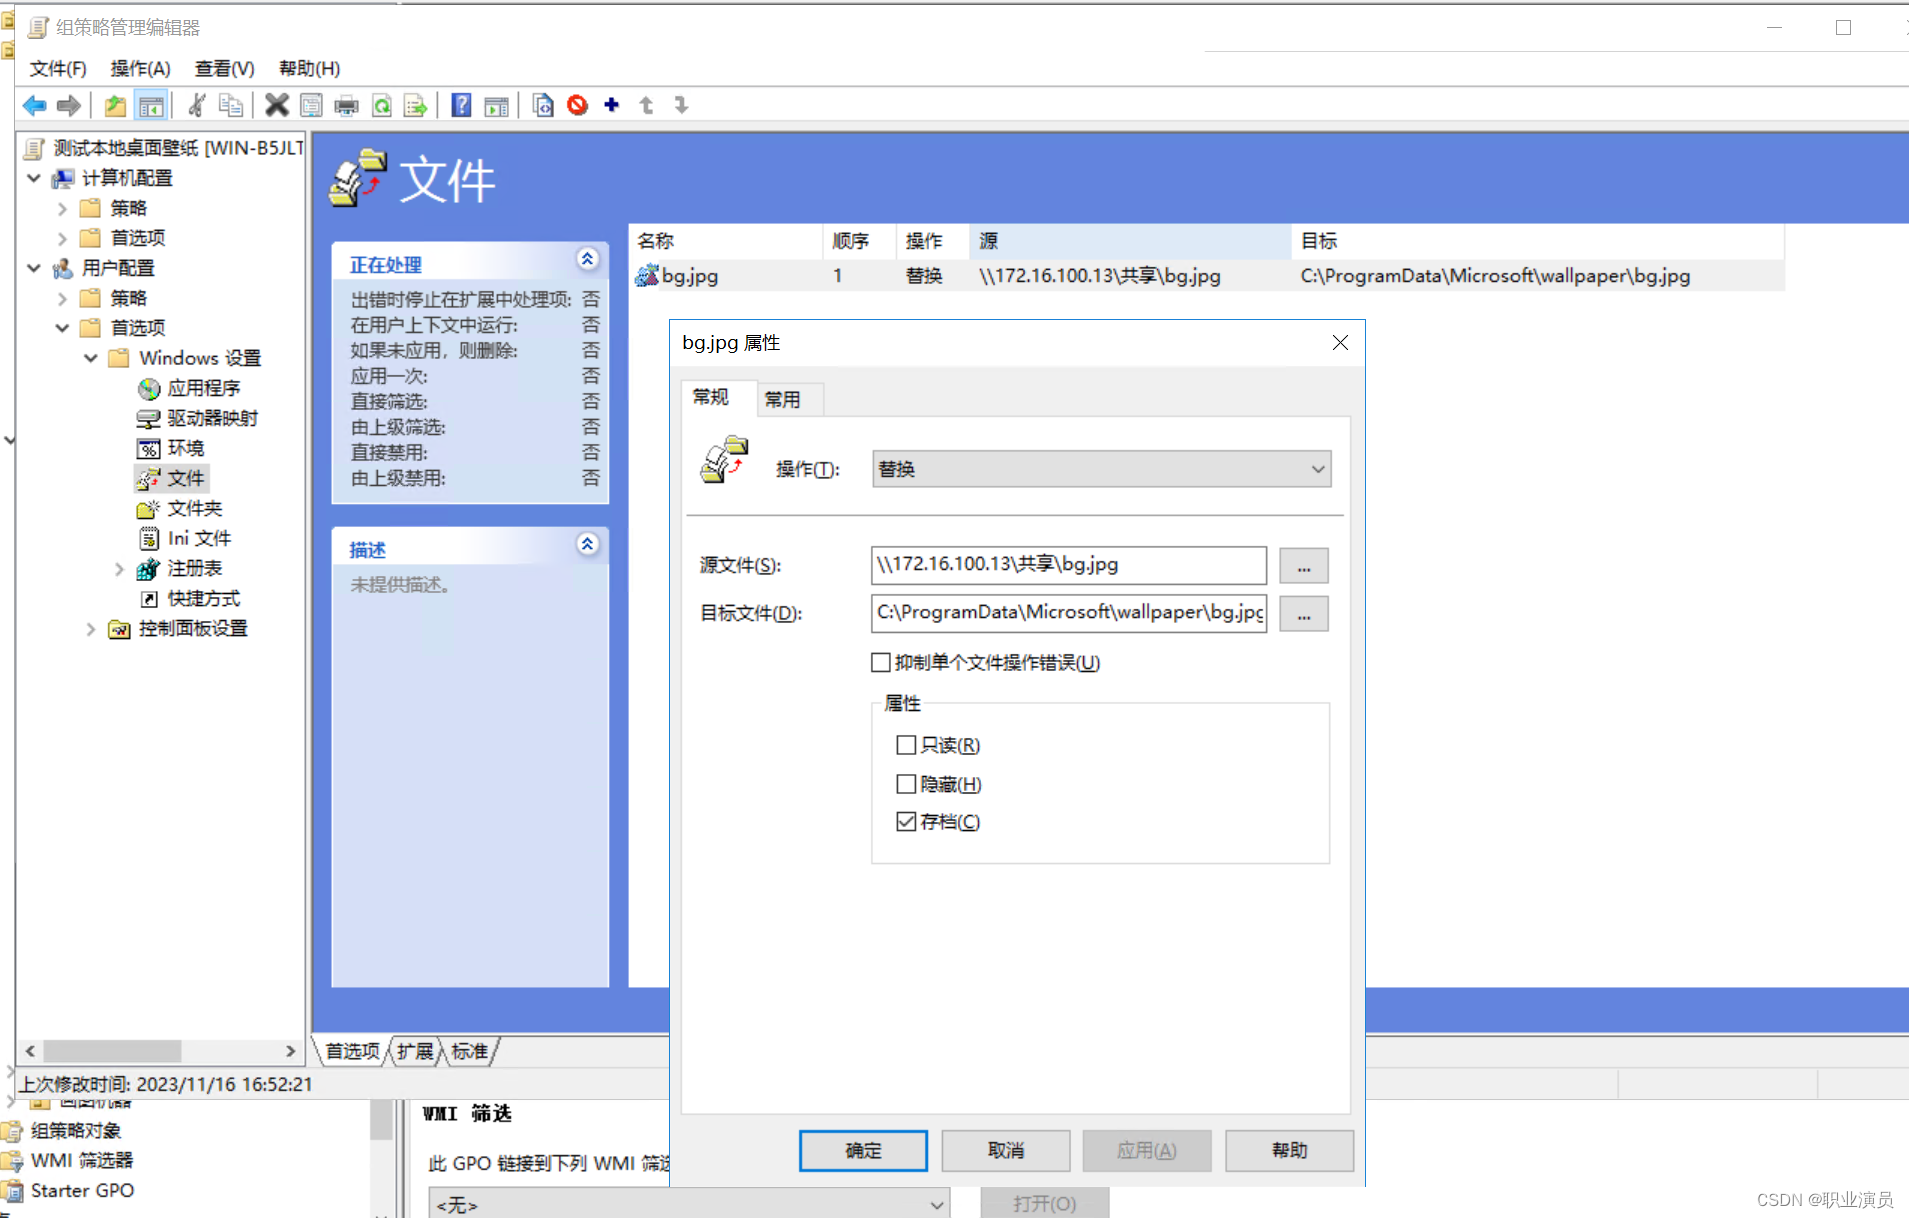Viewport: 1909px width, 1218px height.
Task: Collapse the 用户配置 tree node
Action: (34, 268)
